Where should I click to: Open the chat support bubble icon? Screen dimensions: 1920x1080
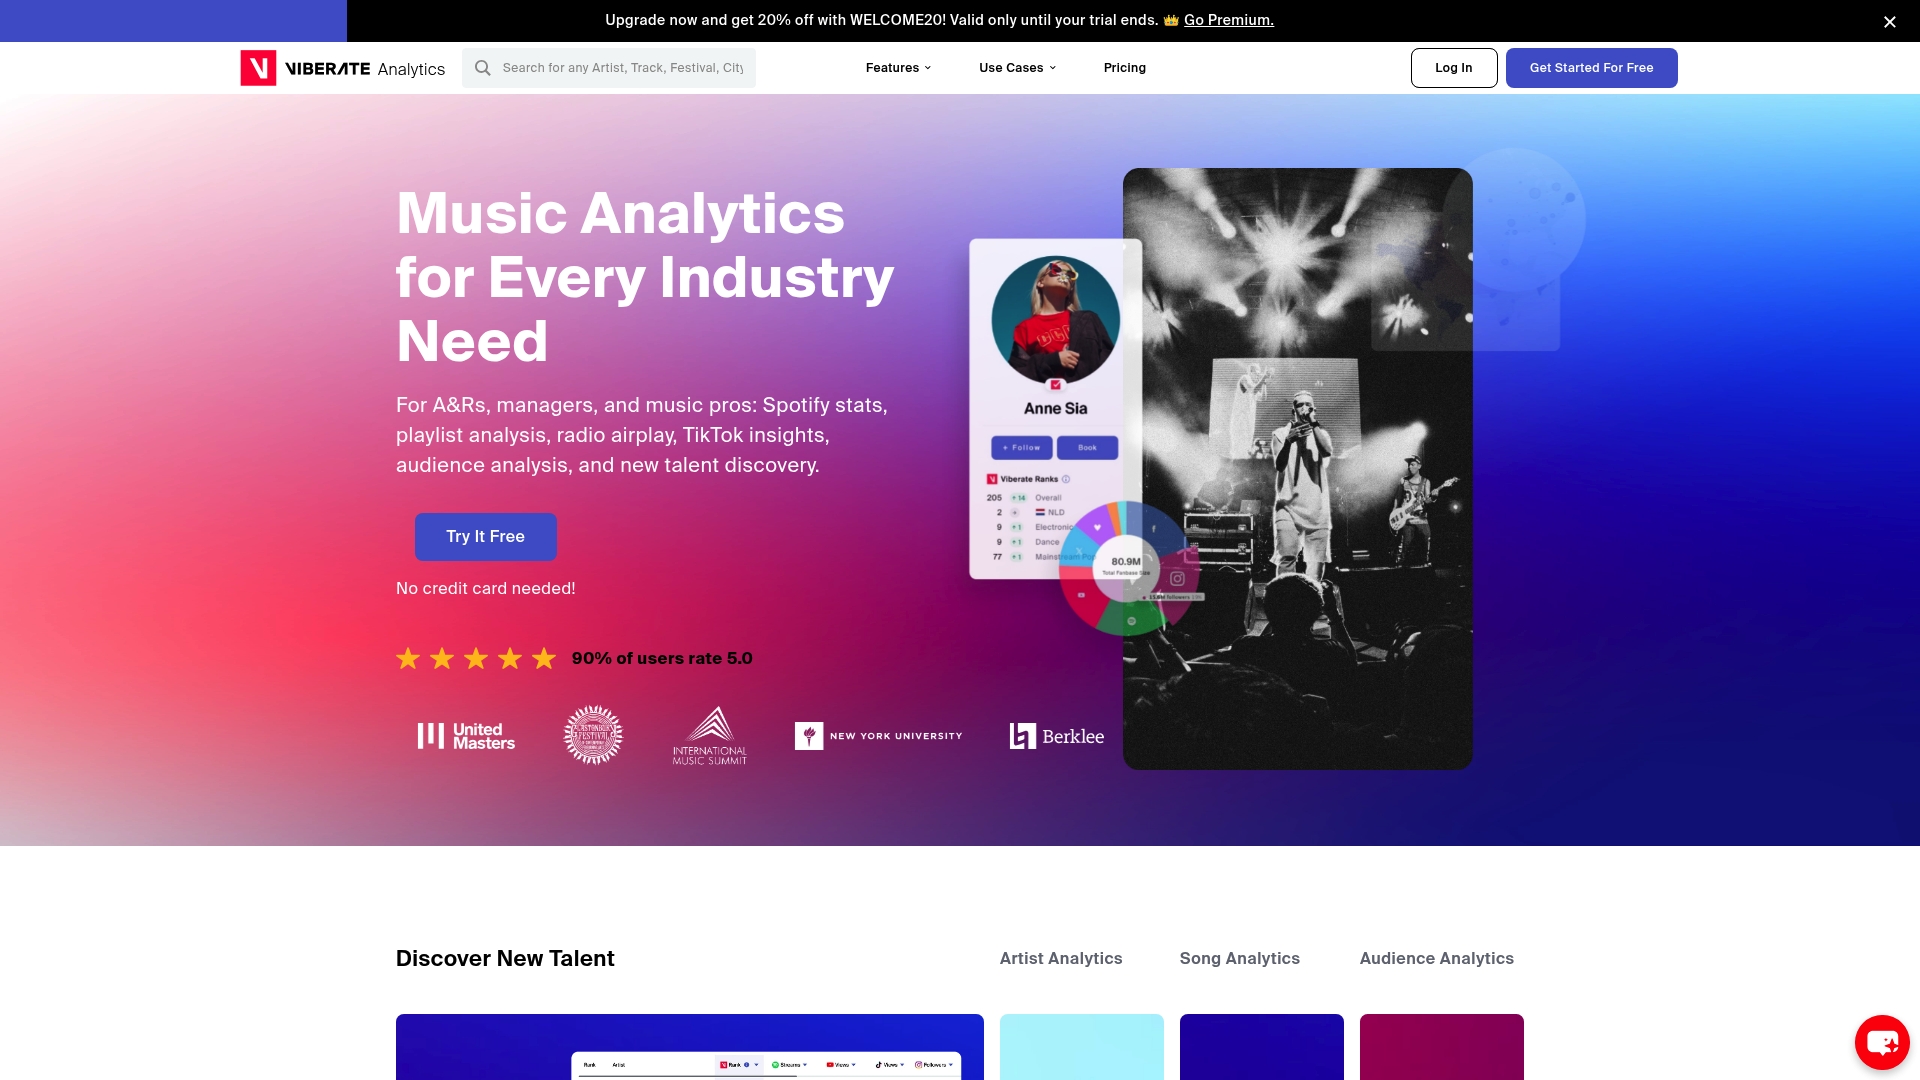coord(1882,1043)
